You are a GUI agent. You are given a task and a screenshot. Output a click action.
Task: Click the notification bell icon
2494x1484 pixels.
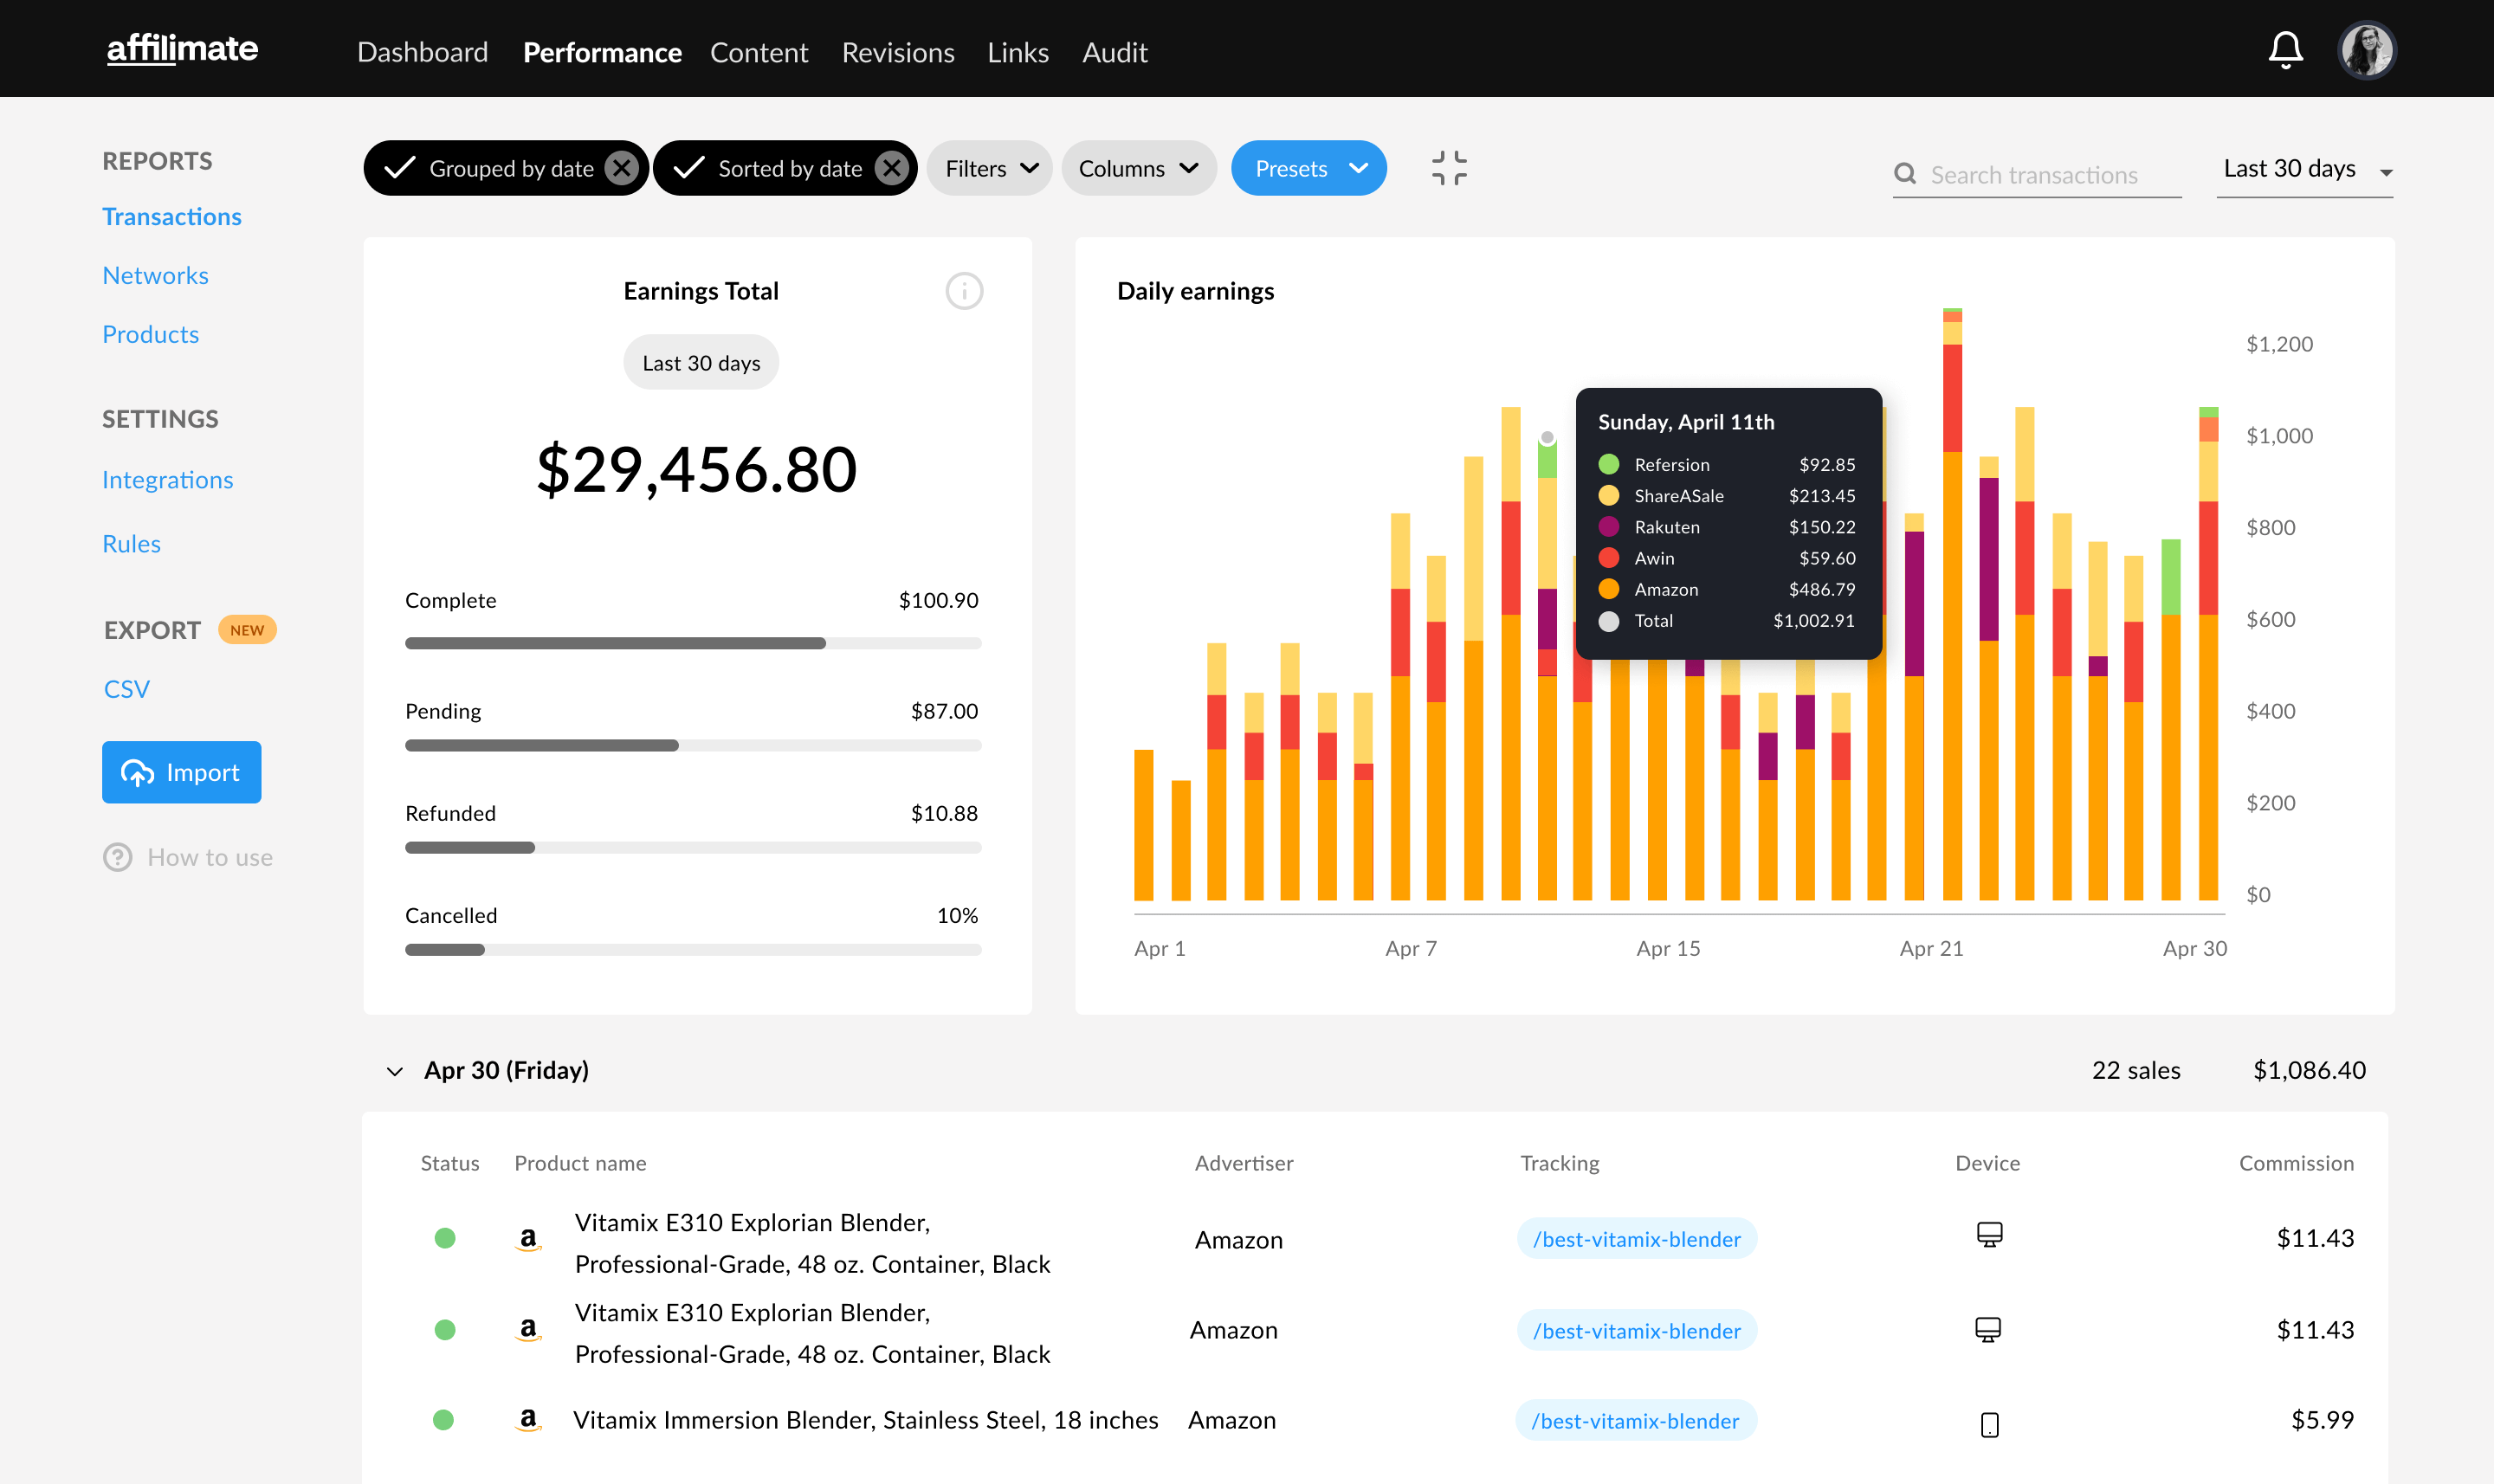[x=2285, y=48]
